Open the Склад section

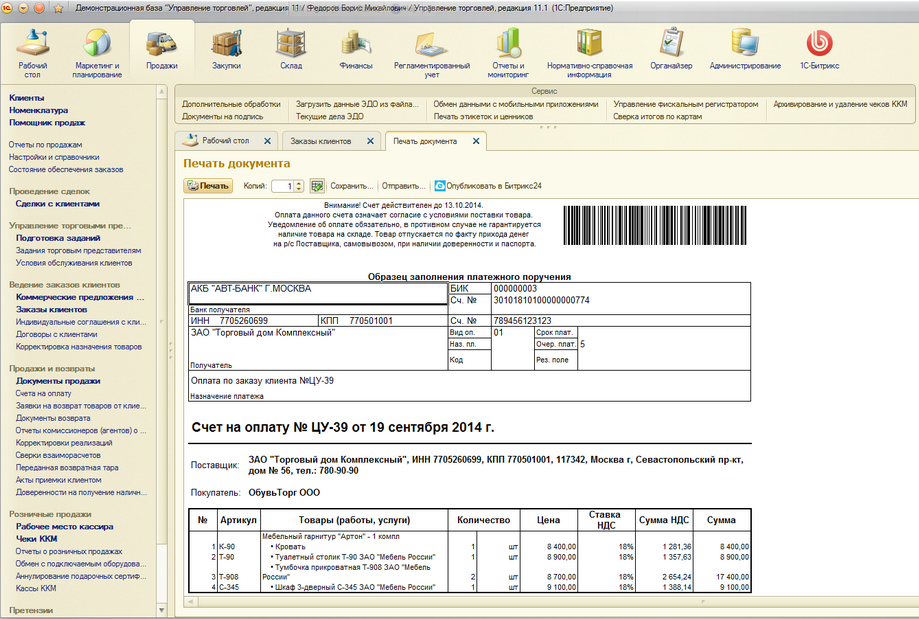click(291, 50)
